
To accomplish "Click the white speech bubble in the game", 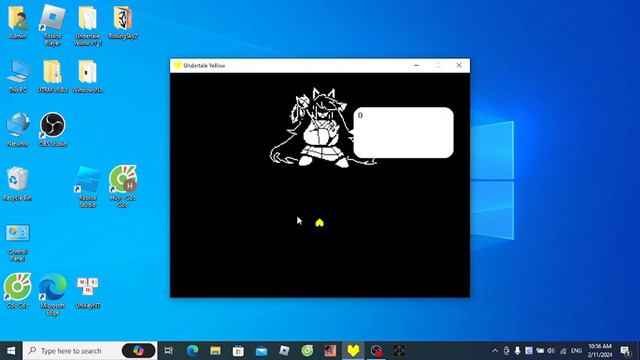I will (403, 133).
